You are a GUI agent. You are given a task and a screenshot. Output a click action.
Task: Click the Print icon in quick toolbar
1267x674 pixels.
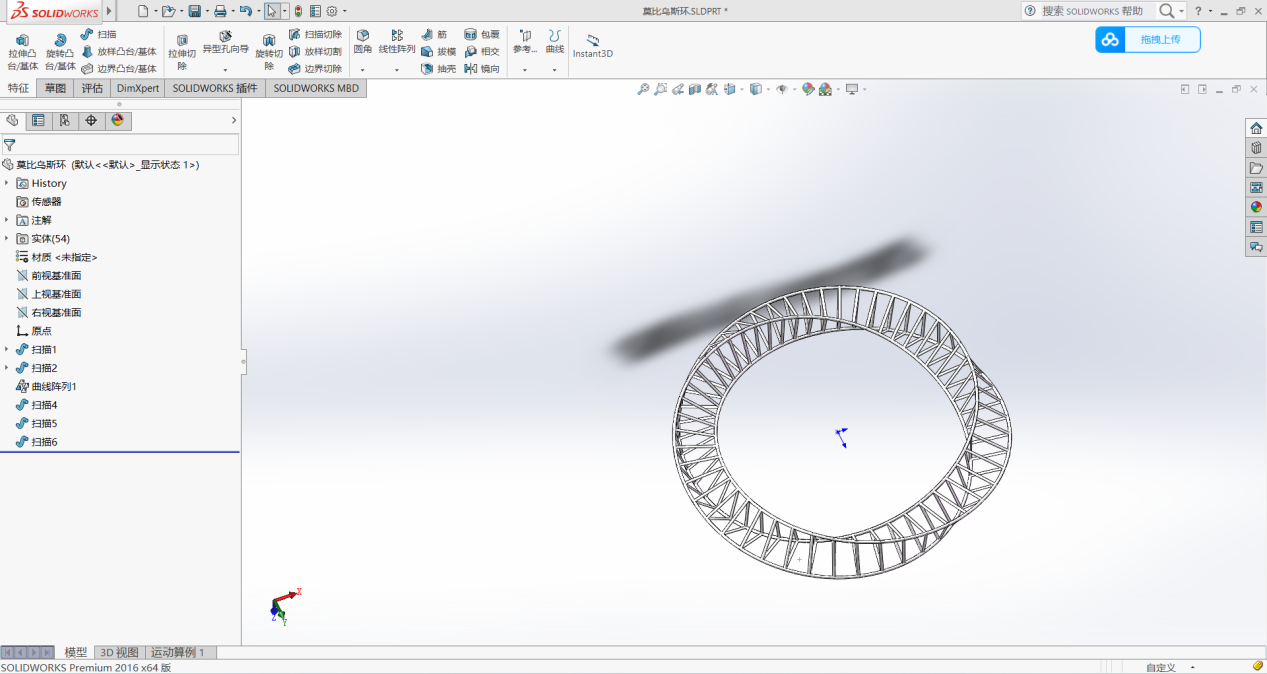[220, 11]
